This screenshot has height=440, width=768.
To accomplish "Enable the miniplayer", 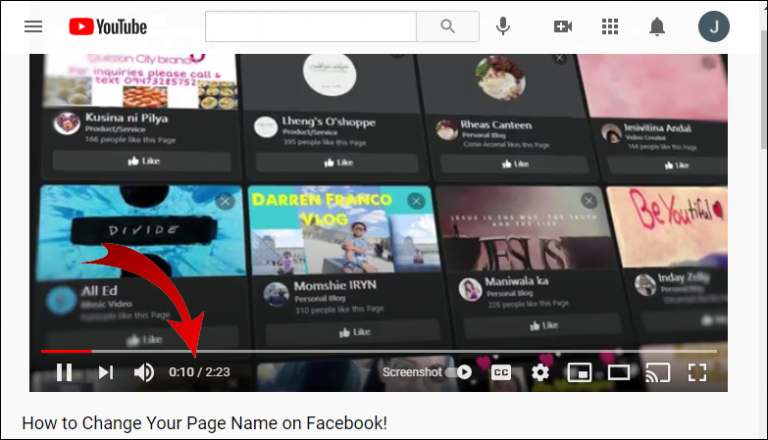I will click(579, 372).
